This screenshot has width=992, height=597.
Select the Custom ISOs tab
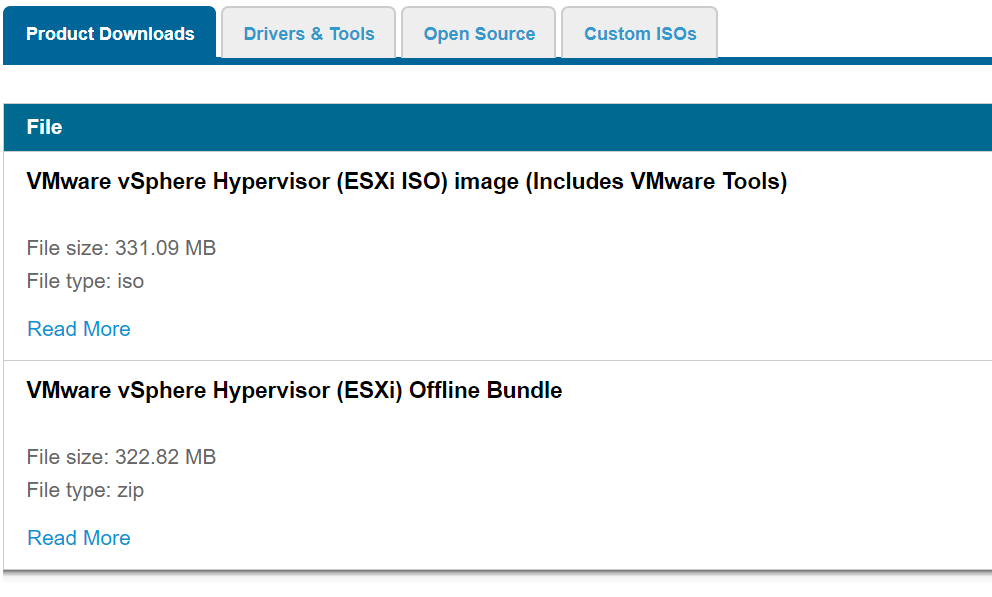point(638,32)
